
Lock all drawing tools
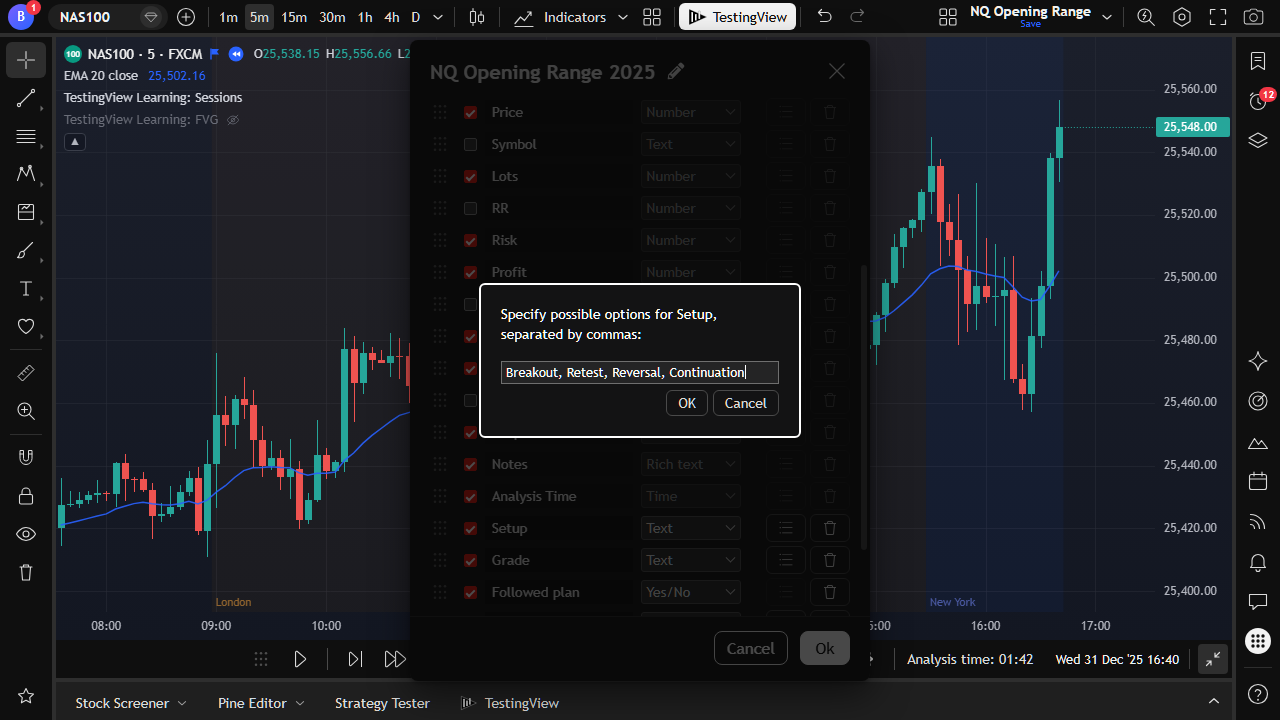26,496
